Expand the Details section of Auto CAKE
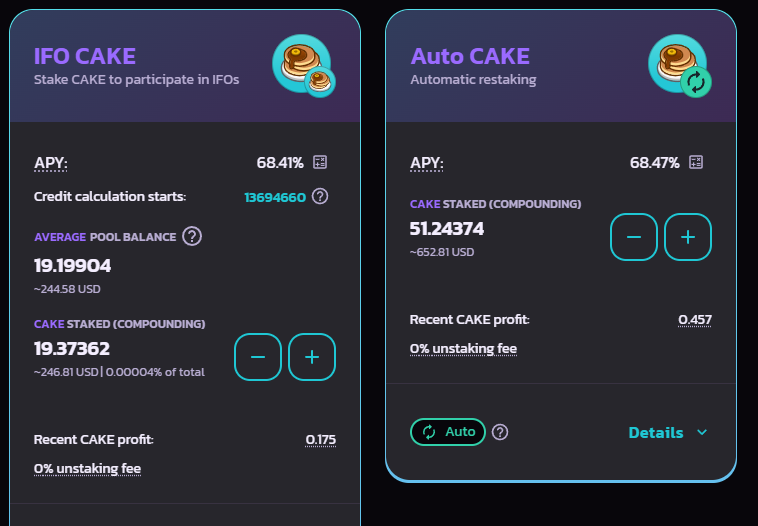Viewport: 758px width, 526px height. tap(668, 432)
